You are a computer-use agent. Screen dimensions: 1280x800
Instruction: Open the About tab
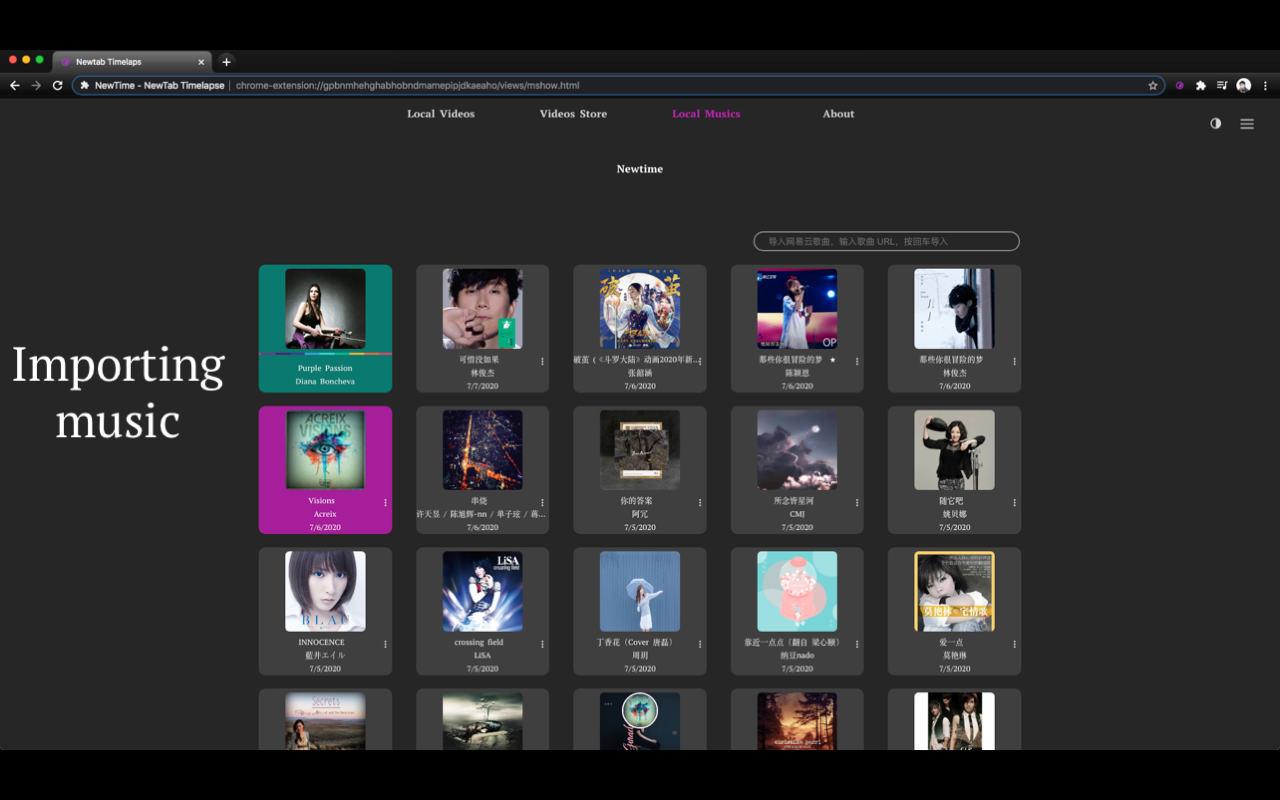pyautogui.click(x=838, y=113)
